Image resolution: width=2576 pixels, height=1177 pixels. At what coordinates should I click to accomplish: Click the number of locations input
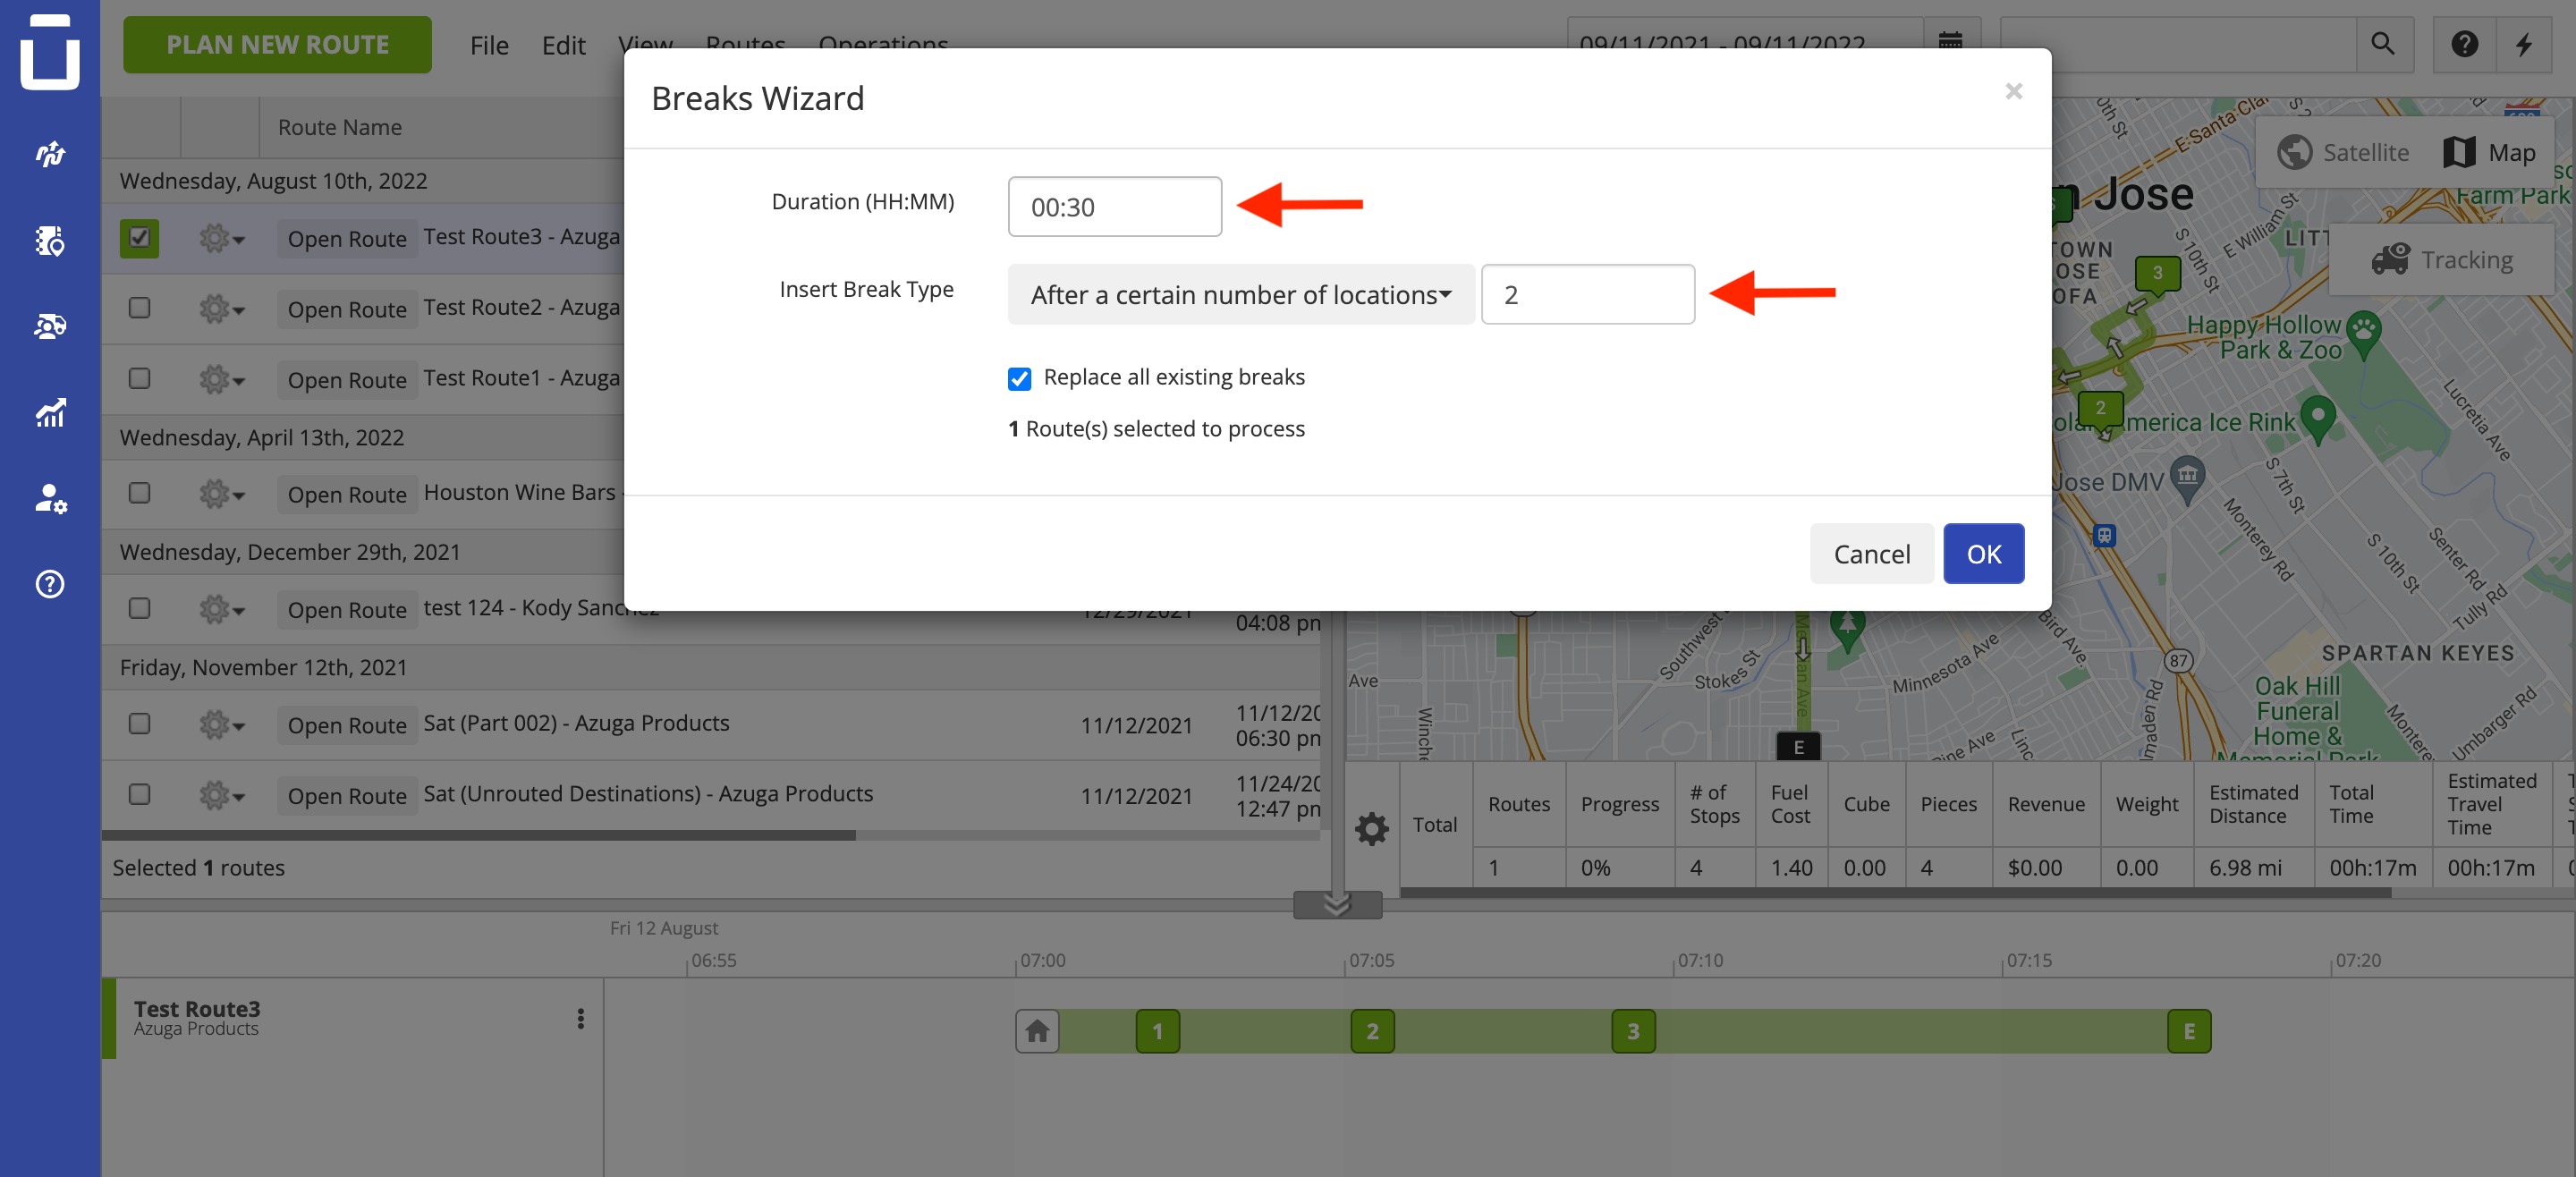(1587, 294)
